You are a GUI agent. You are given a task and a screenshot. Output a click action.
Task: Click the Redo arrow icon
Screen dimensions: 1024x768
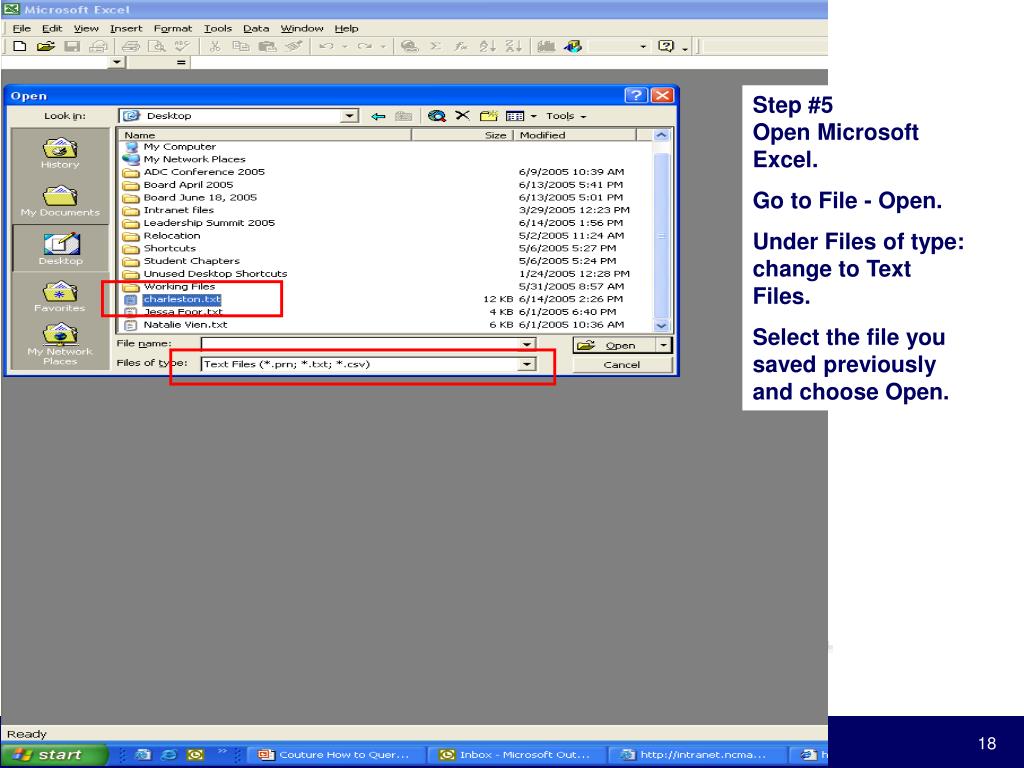tap(364, 46)
